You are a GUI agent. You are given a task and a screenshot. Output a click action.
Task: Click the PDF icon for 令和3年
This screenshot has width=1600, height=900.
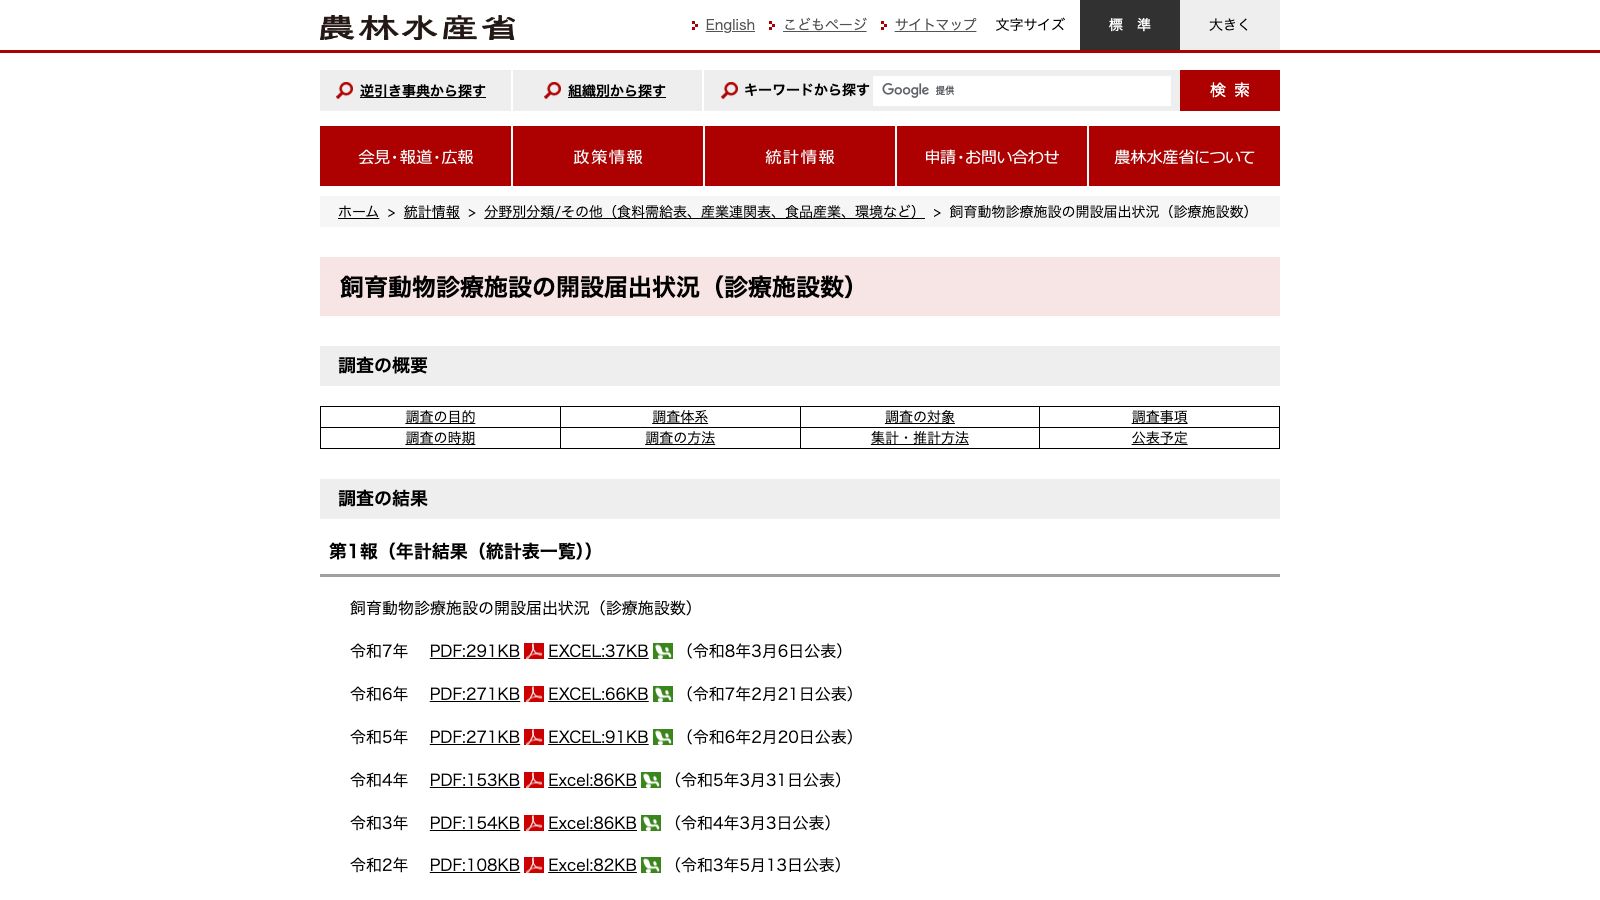click(x=534, y=823)
